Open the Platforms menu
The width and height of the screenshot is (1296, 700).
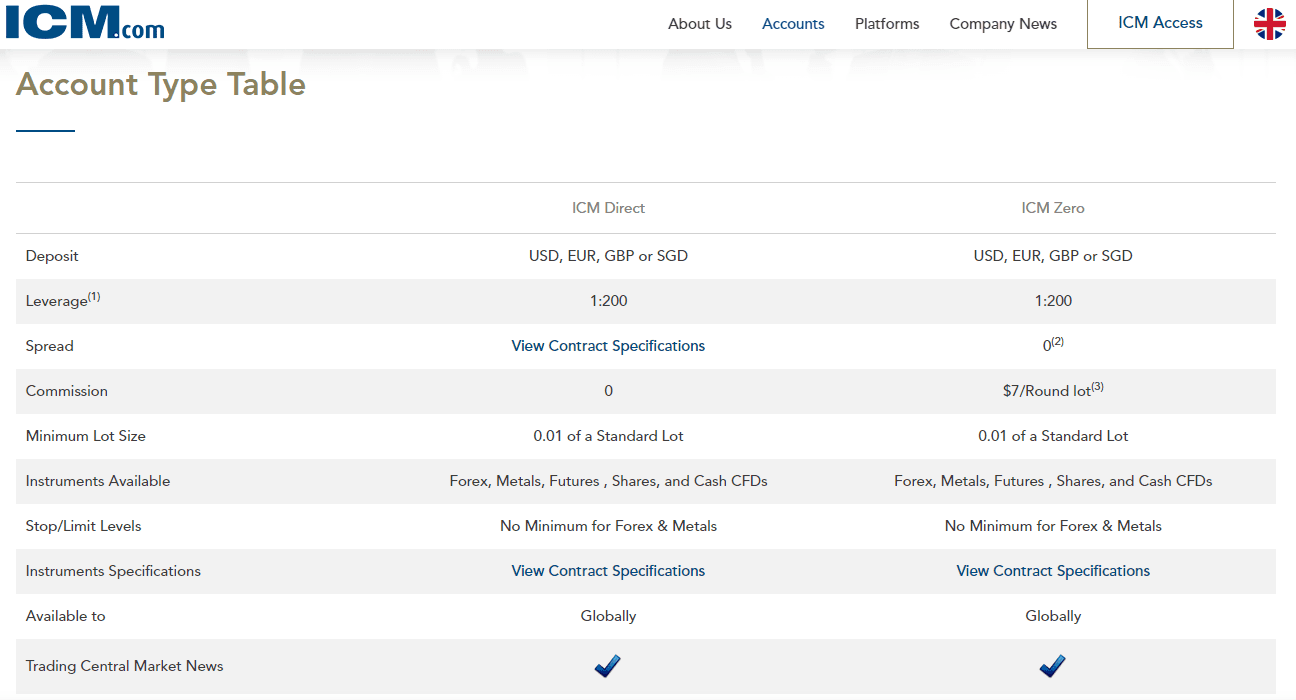pos(887,24)
